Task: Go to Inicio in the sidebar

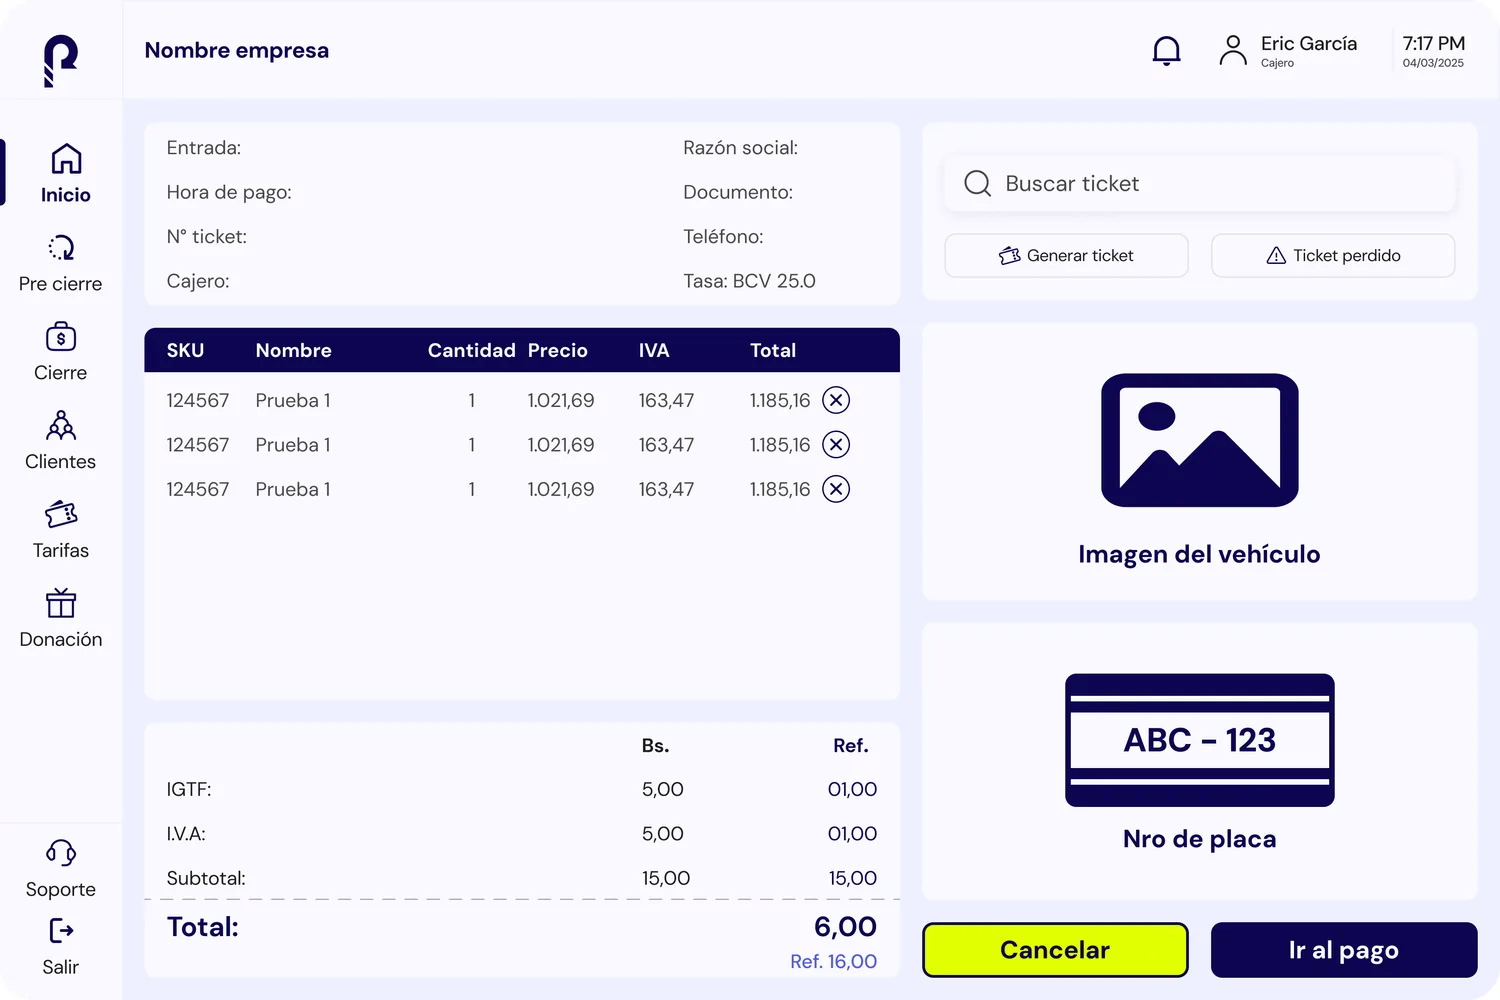Action: [x=65, y=173]
